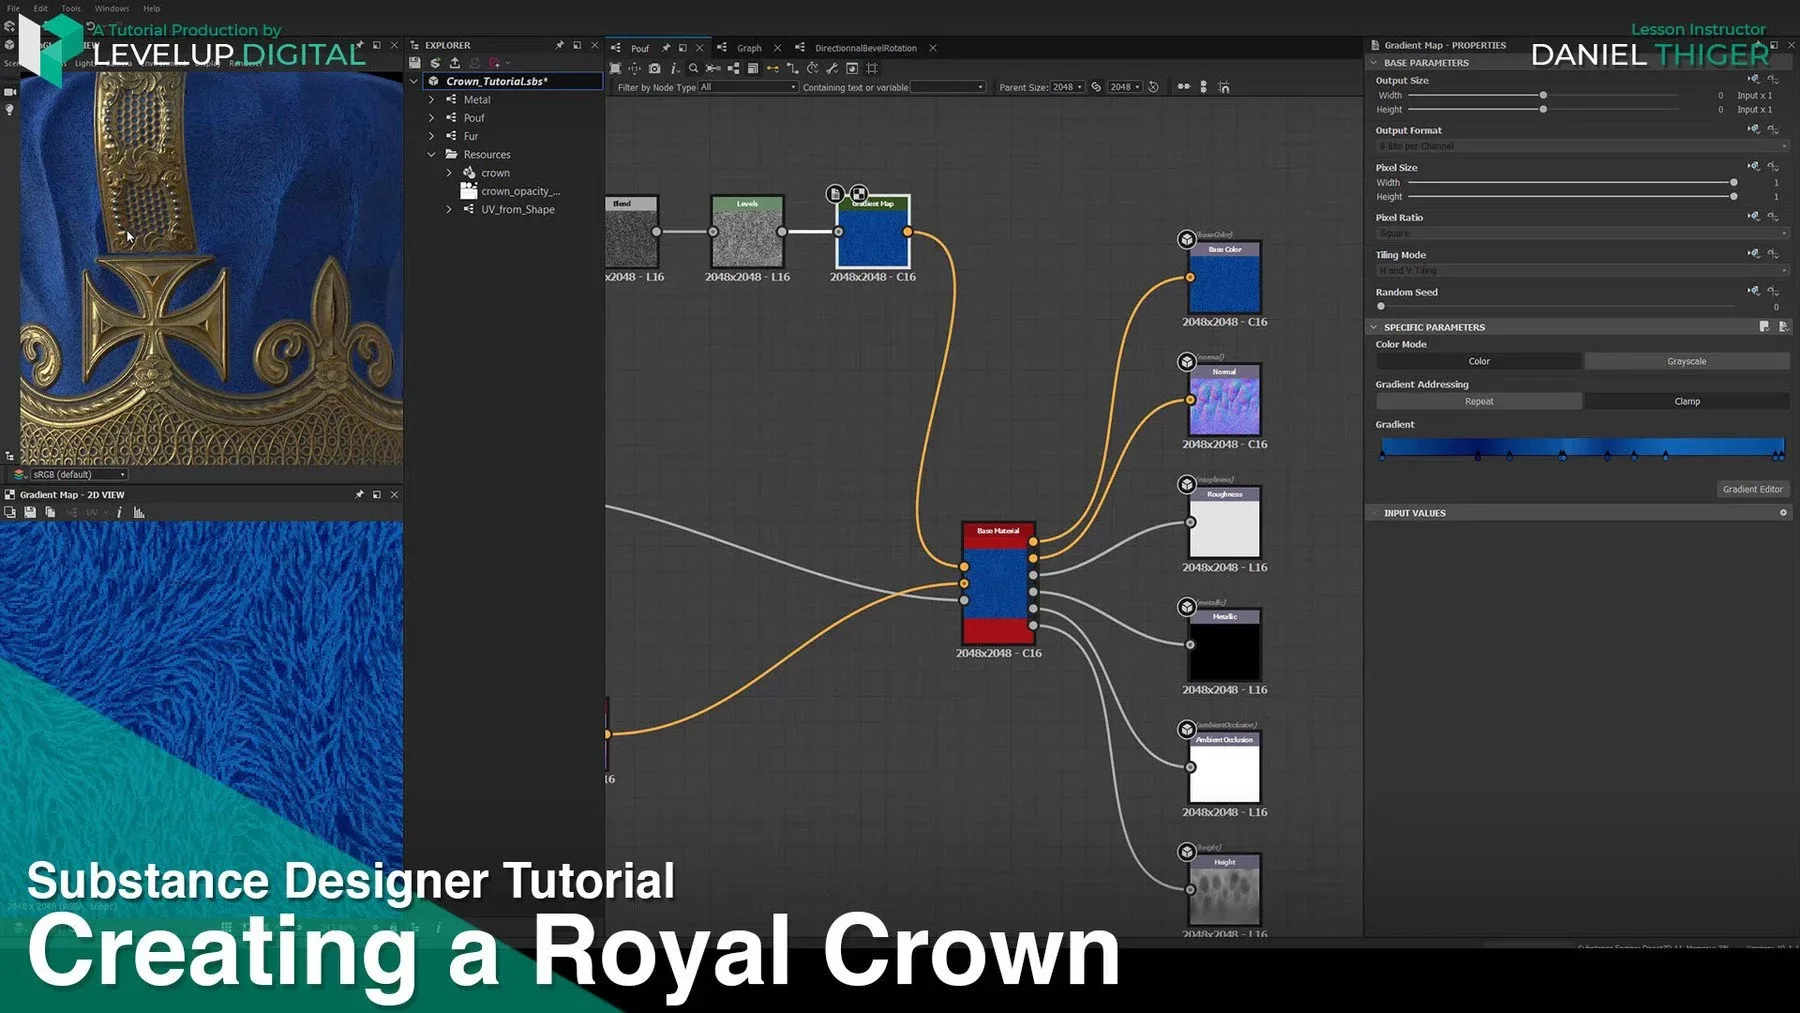Open the Filter by Node Type dropdown
The width and height of the screenshot is (1800, 1013).
click(745, 87)
